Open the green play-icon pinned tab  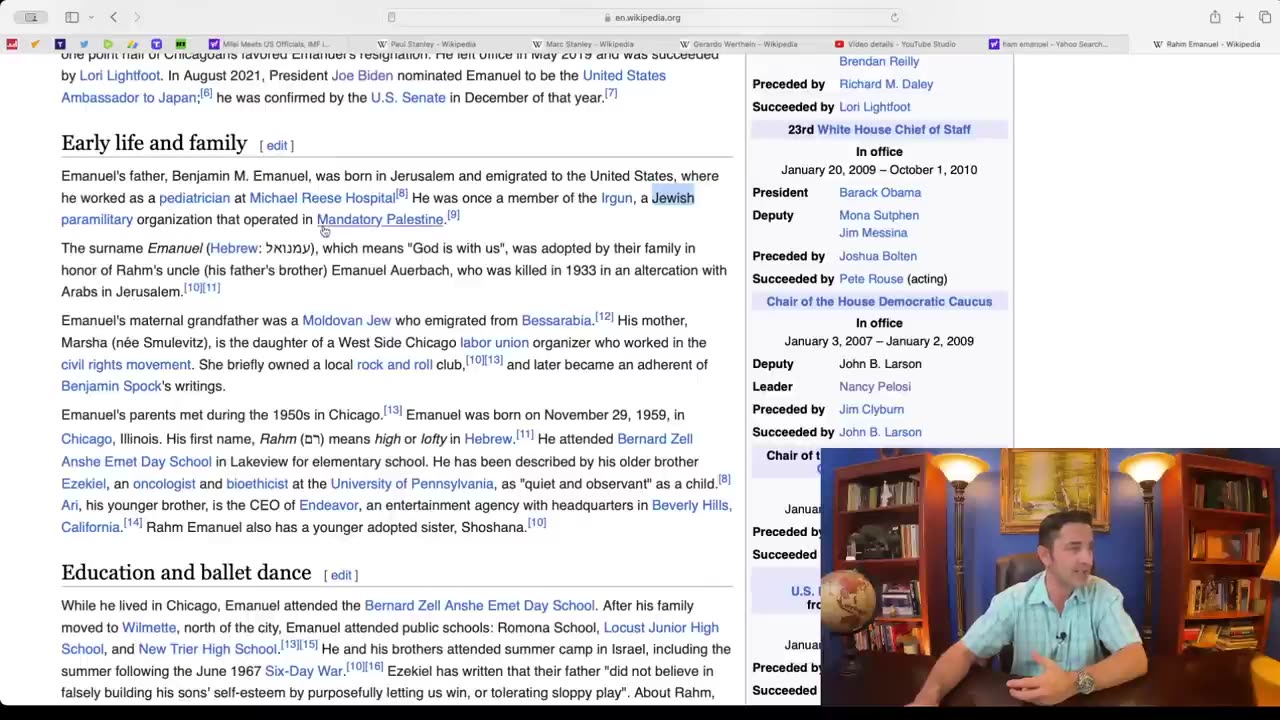click(x=108, y=44)
